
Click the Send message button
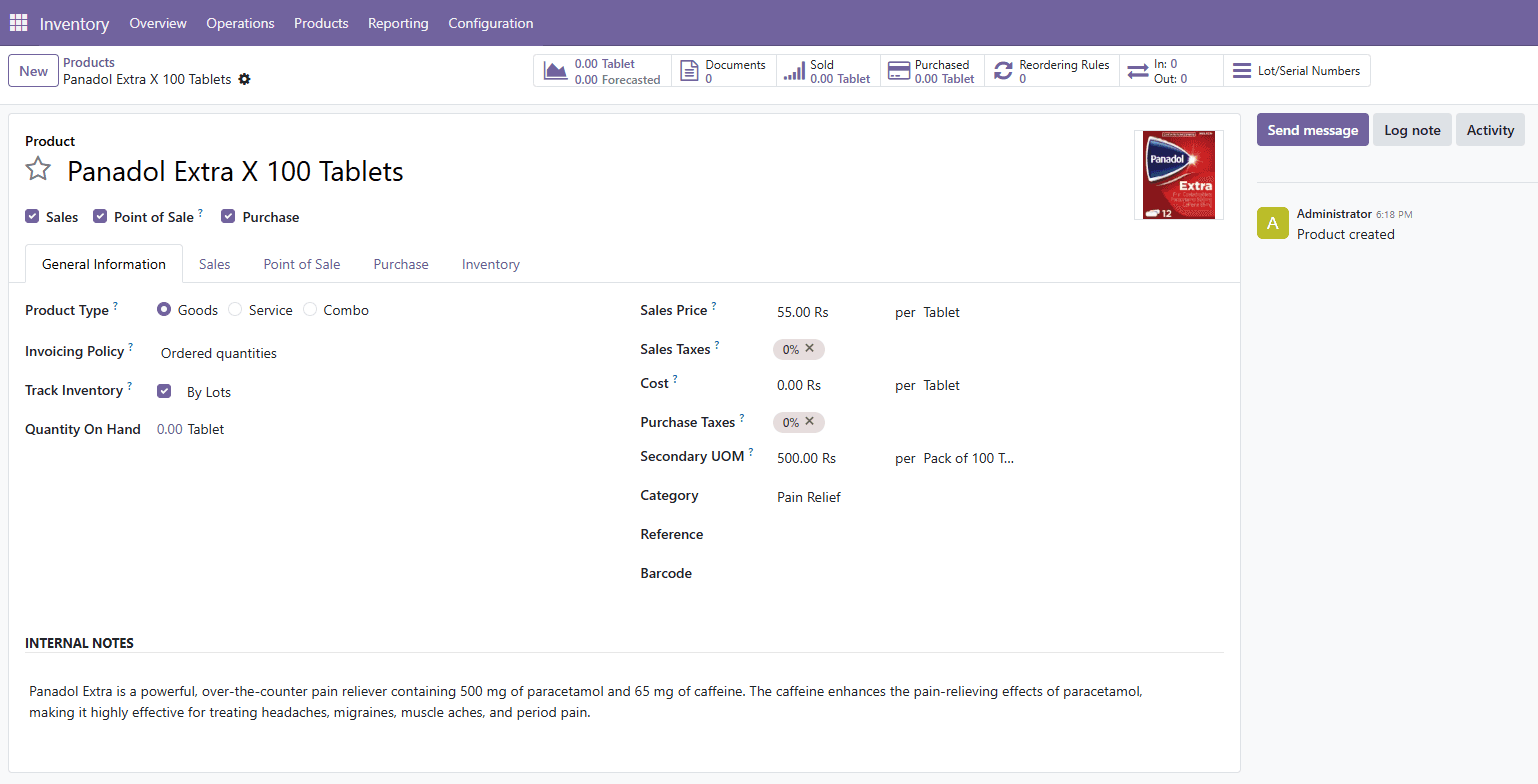point(1312,130)
